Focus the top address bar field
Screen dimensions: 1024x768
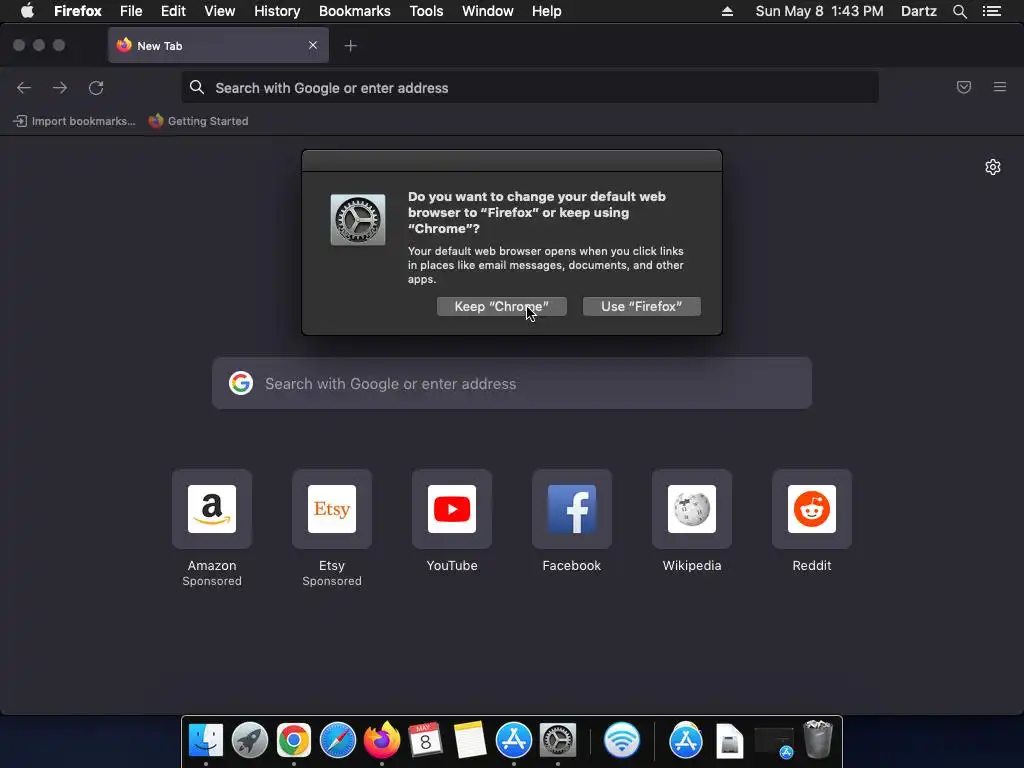click(x=530, y=88)
